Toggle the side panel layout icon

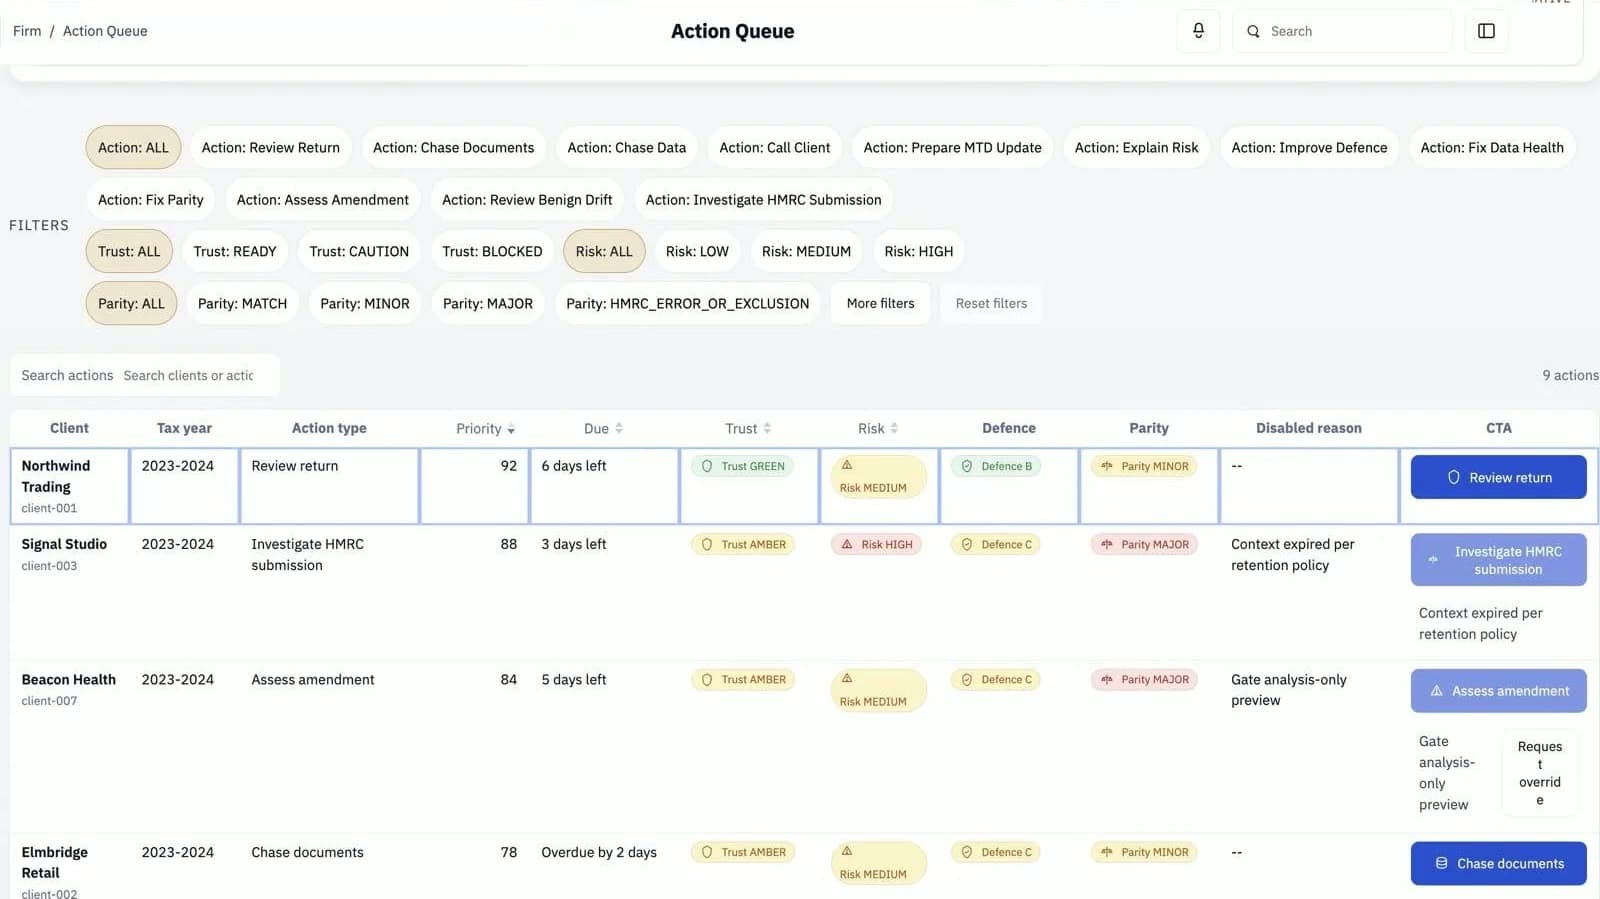[1486, 31]
